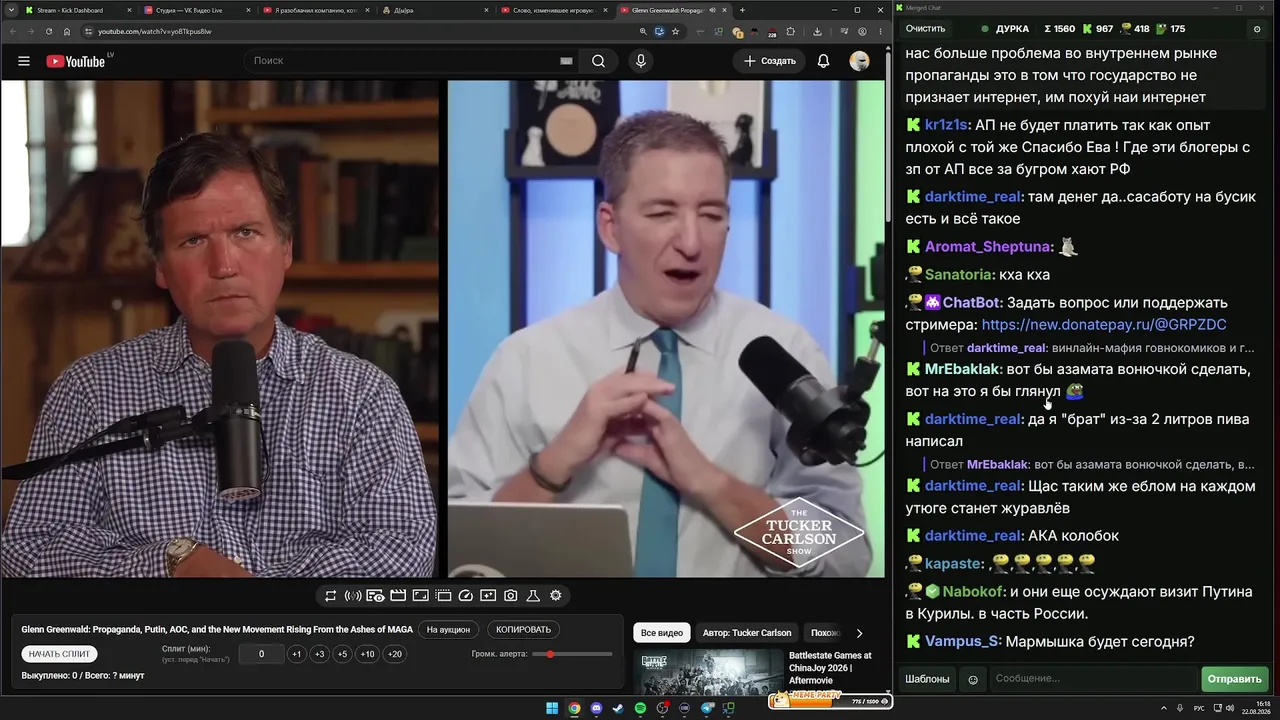Open the browser extensions puzzle icon

click(x=791, y=31)
